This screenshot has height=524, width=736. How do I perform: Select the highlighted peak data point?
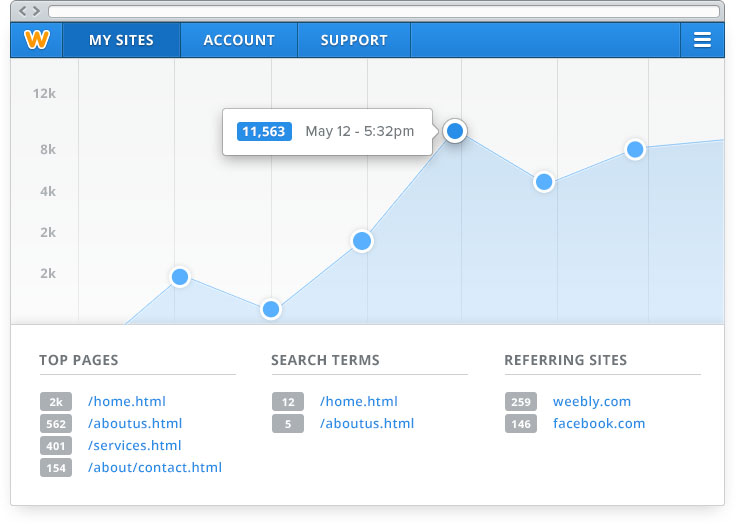[x=455, y=131]
